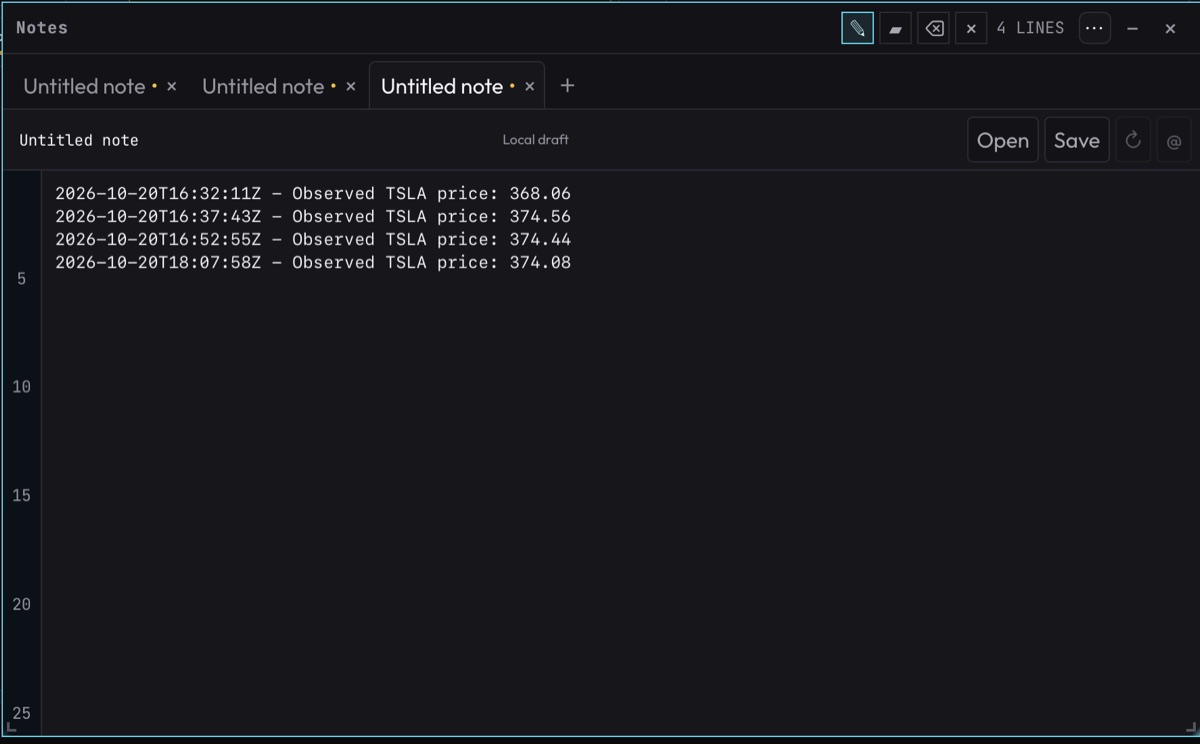Click line number 20 in the gutter
Screen dimensions: 1200x744
21,604
